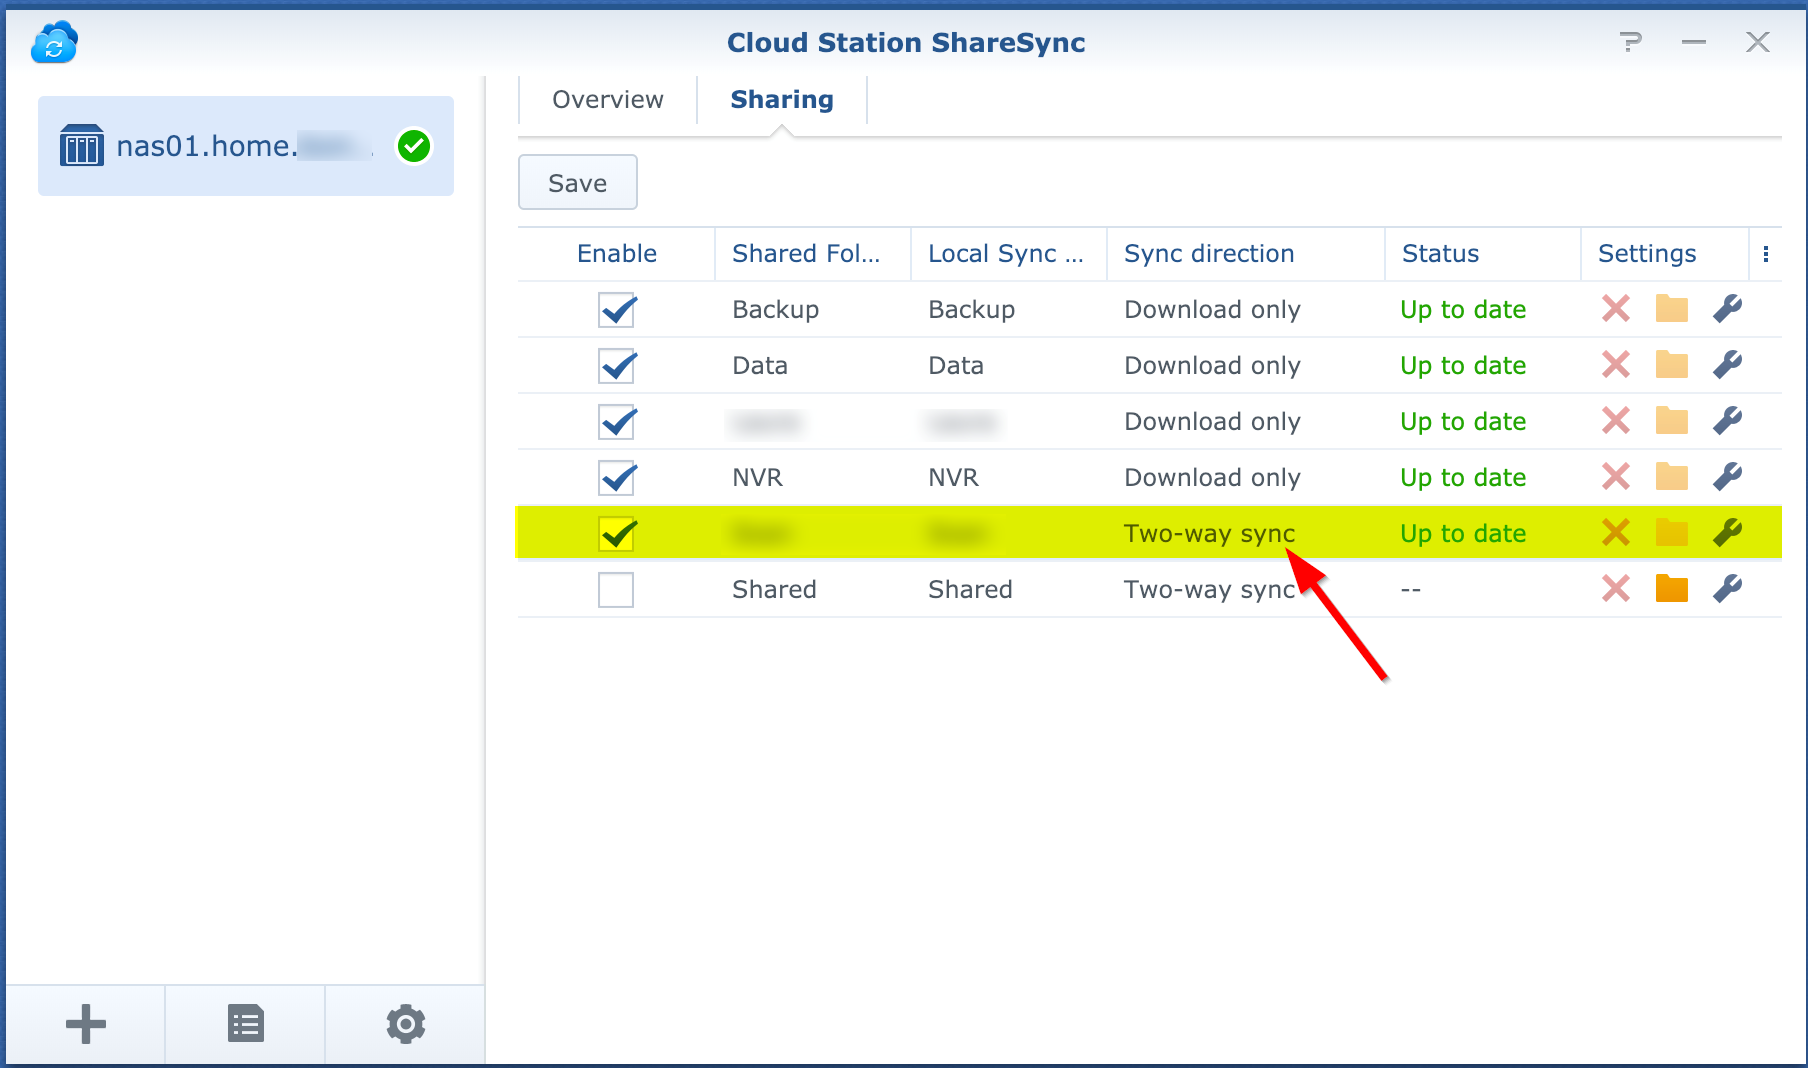Open wrench settings in highlighted yellow row
Screen dimensions: 1808x1068
click(x=1728, y=533)
